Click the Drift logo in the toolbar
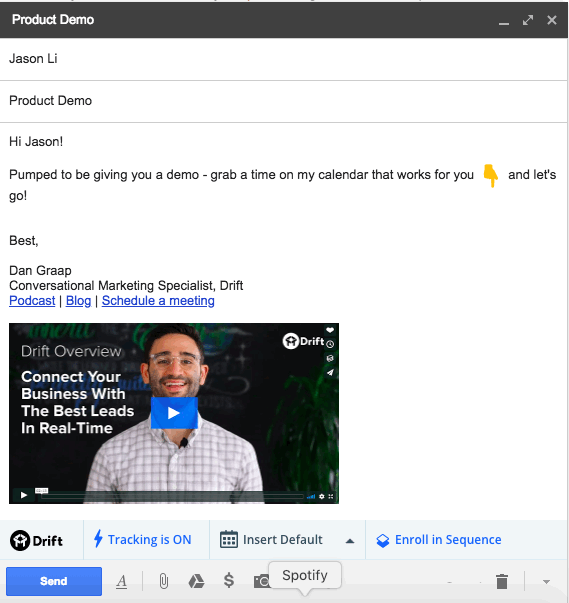Image resolution: width=569 pixels, height=603 pixels. (x=37, y=540)
